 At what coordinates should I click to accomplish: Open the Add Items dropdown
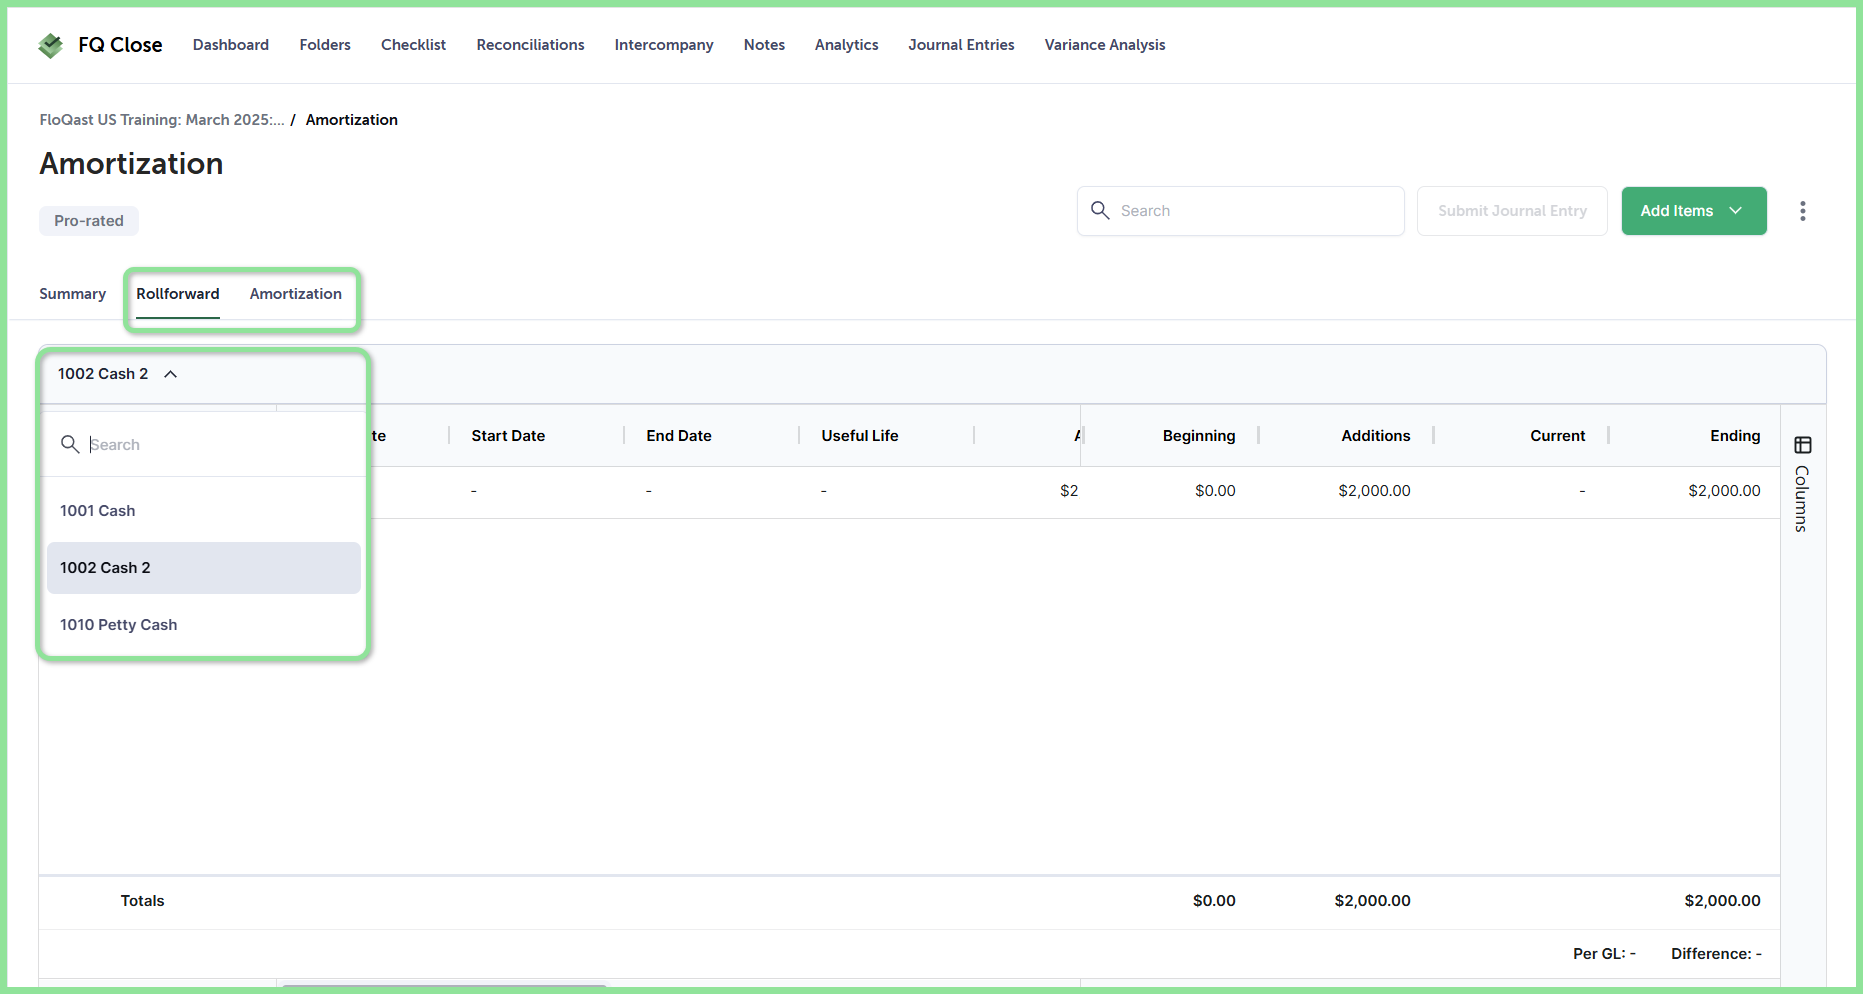(1693, 211)
